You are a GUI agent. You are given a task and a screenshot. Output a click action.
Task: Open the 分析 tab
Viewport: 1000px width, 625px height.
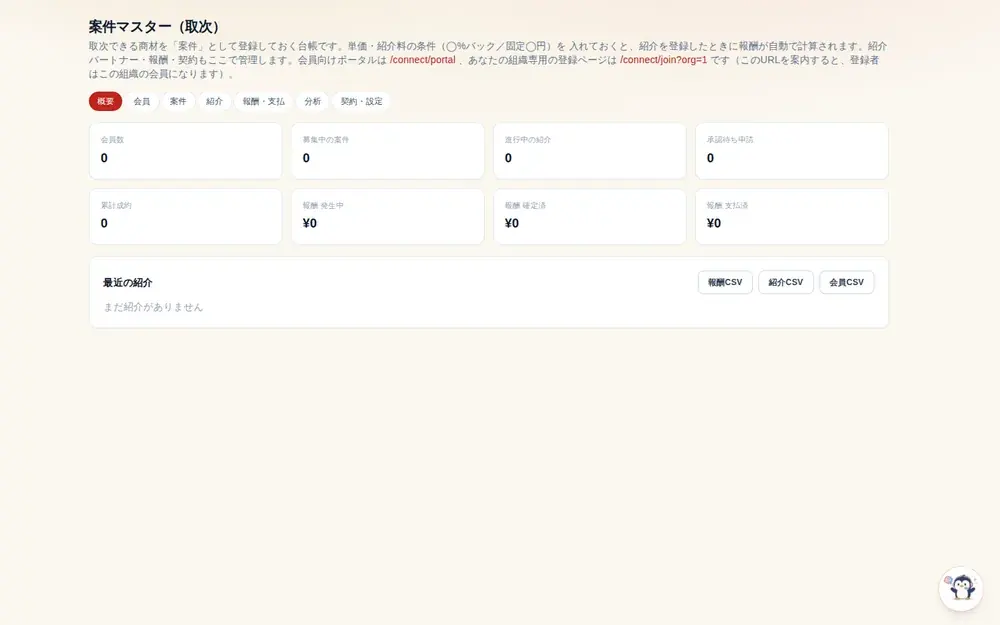point(312,101)
